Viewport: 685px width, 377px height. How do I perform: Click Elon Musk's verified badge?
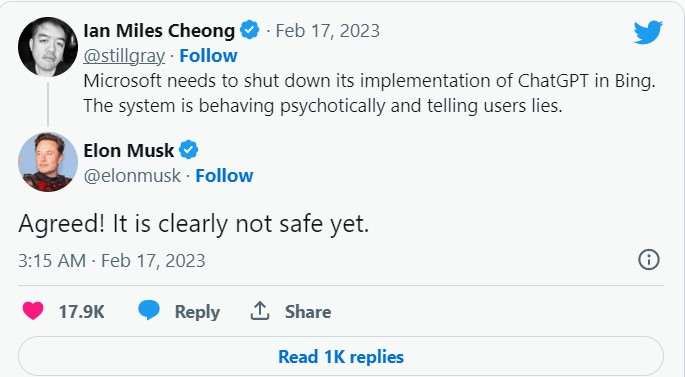pyautogui.click(x=189, y=150)
